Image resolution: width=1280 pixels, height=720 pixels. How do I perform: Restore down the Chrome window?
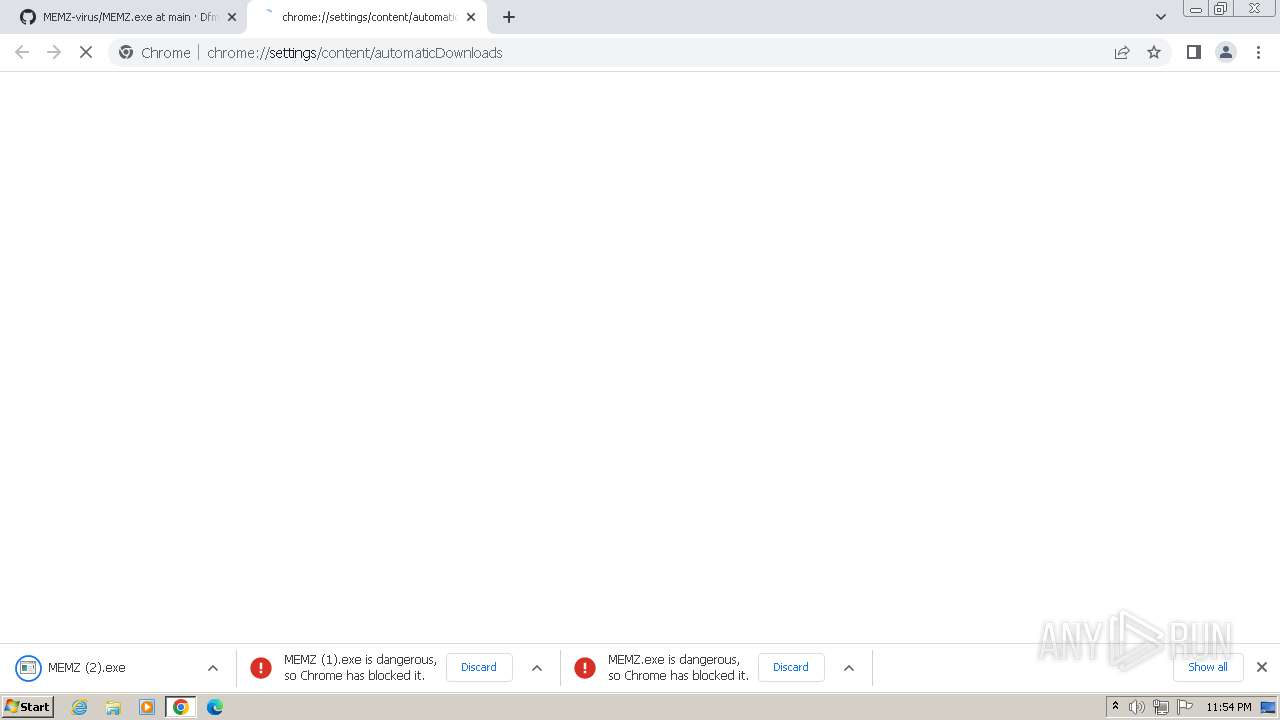1221,9
